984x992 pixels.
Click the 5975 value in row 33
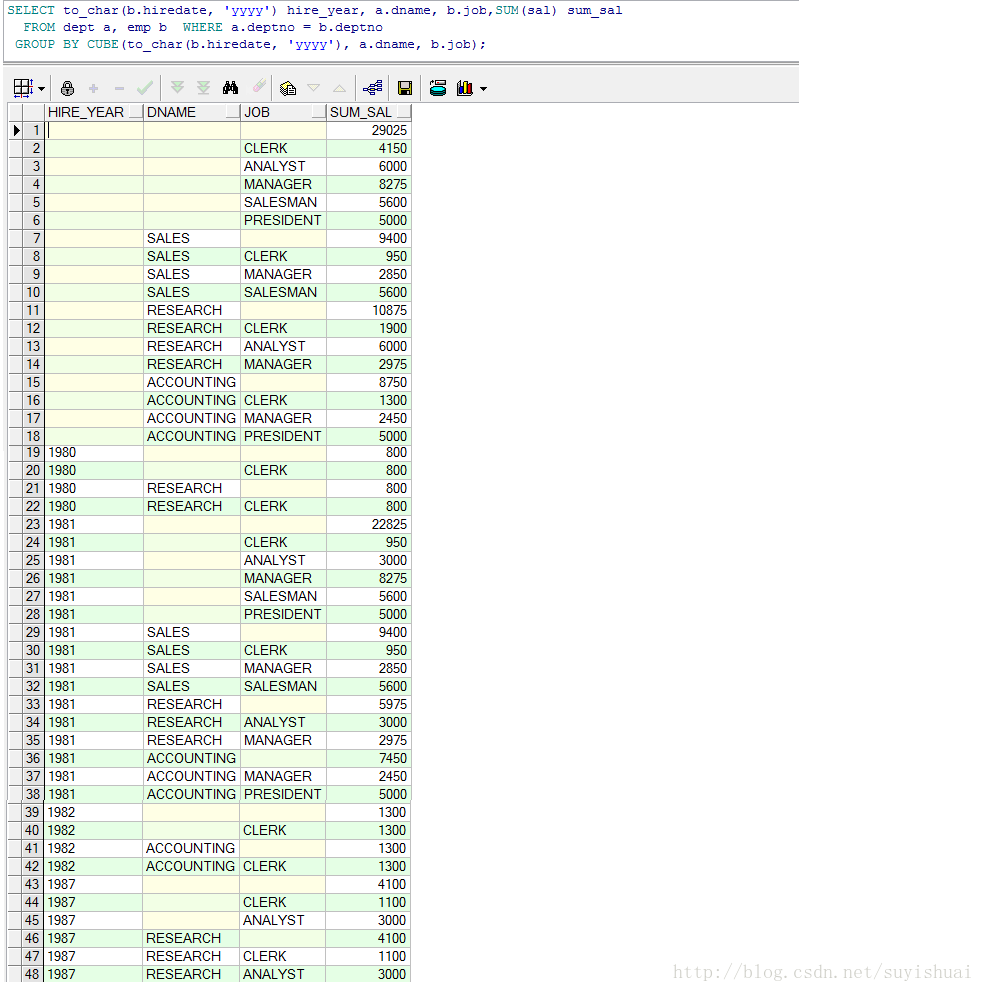(369, 704)
